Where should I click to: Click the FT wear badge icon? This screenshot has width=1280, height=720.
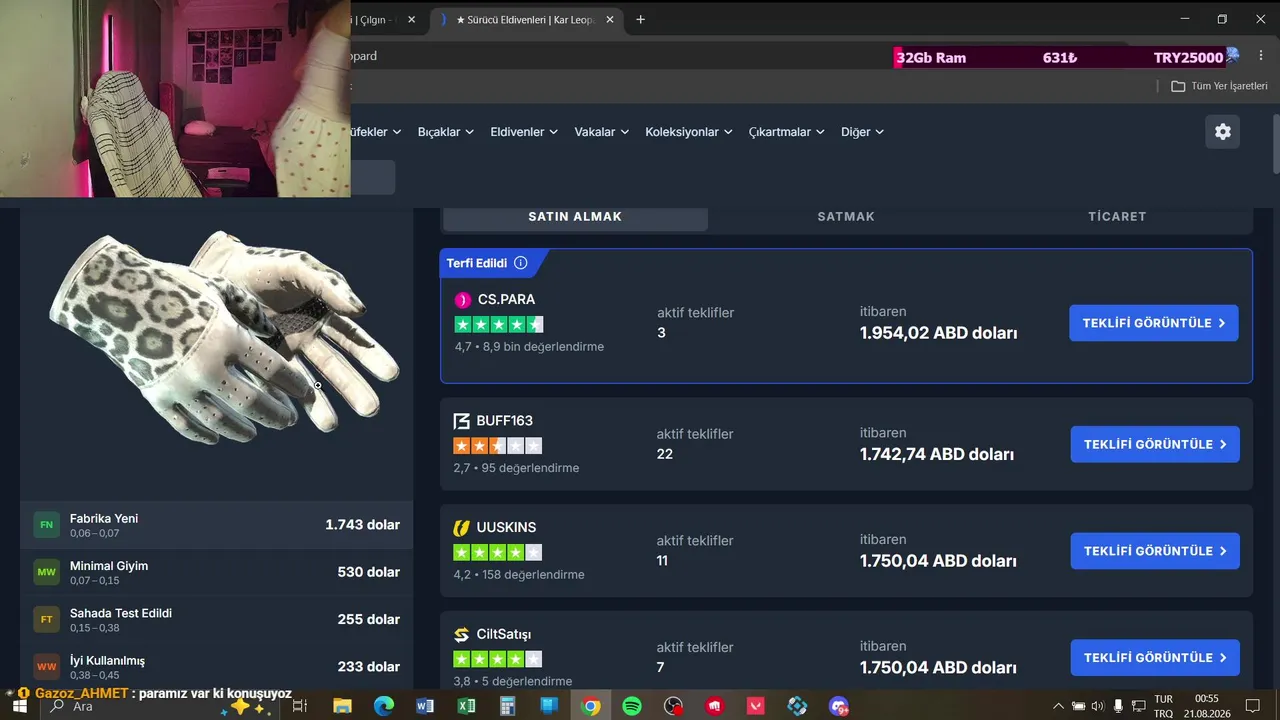coord(46,619)
